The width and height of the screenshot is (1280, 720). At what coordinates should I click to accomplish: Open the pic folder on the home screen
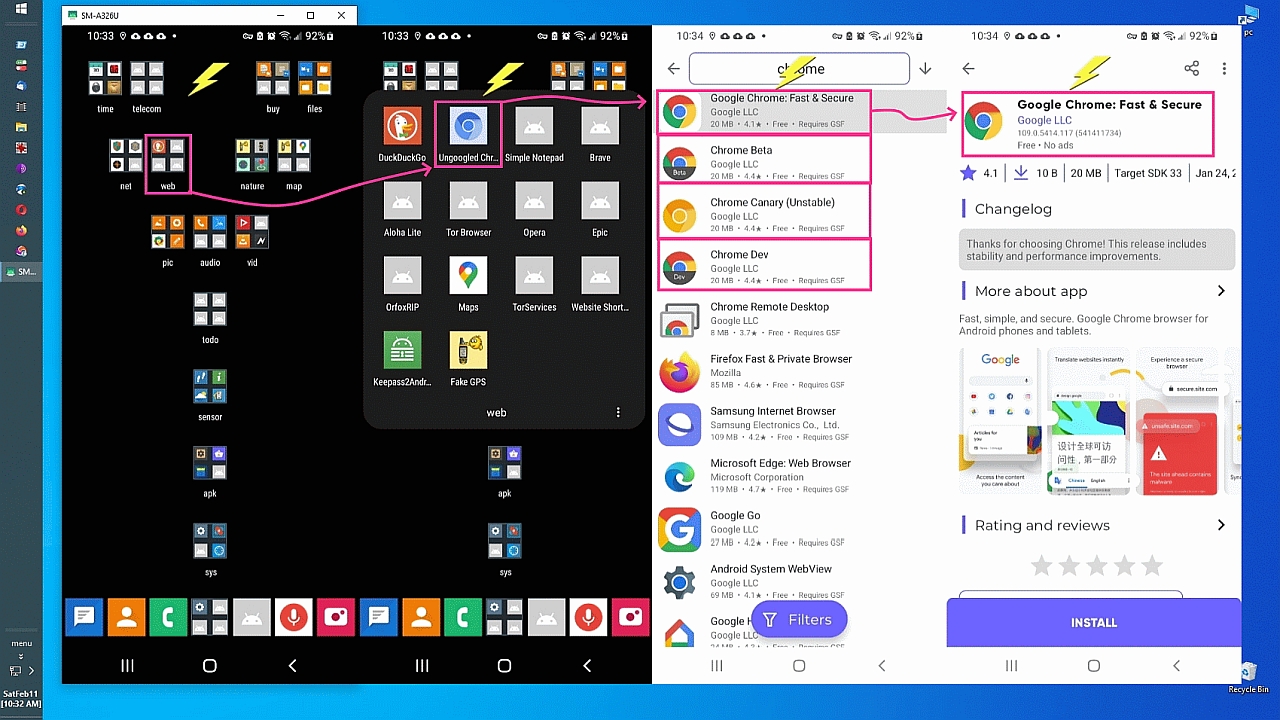[167, 241]
